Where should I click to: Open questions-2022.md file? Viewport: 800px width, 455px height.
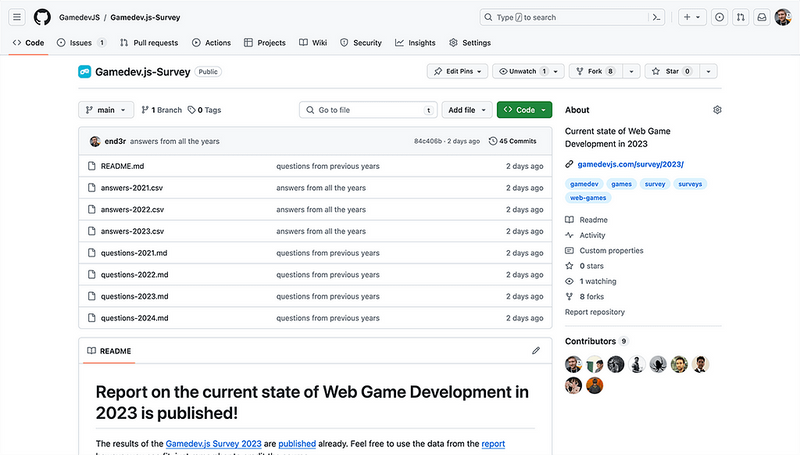[x=134, y=274]
